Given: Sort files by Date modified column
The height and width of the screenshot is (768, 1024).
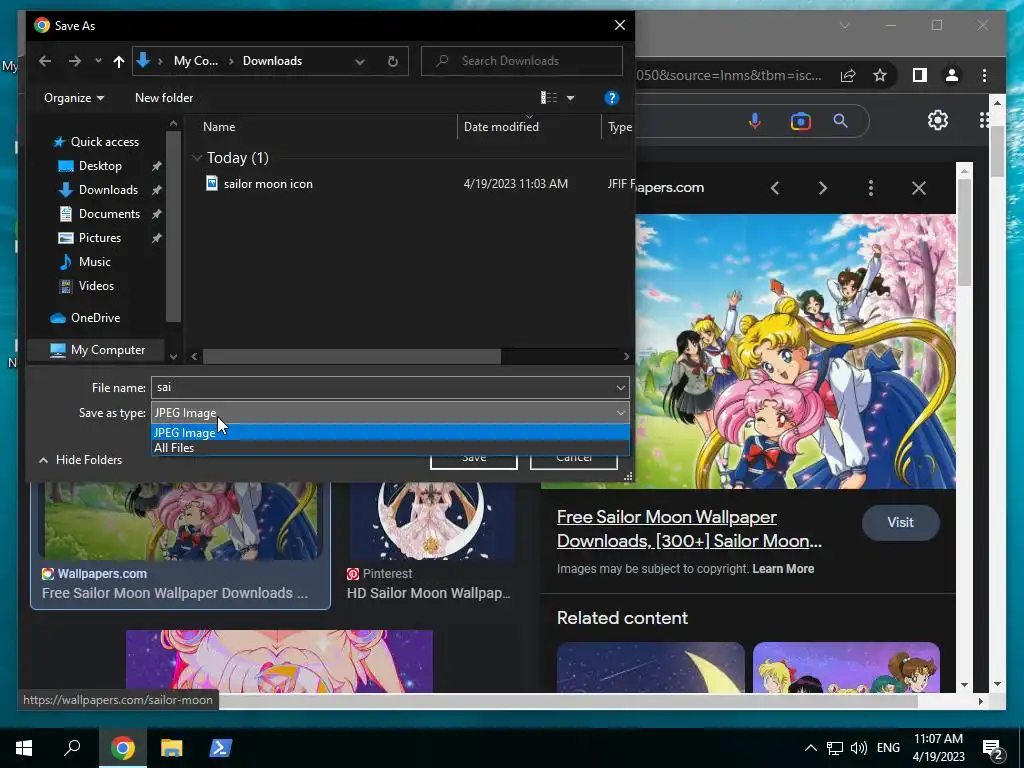Looking at the screenshot, I should (501, 127).
